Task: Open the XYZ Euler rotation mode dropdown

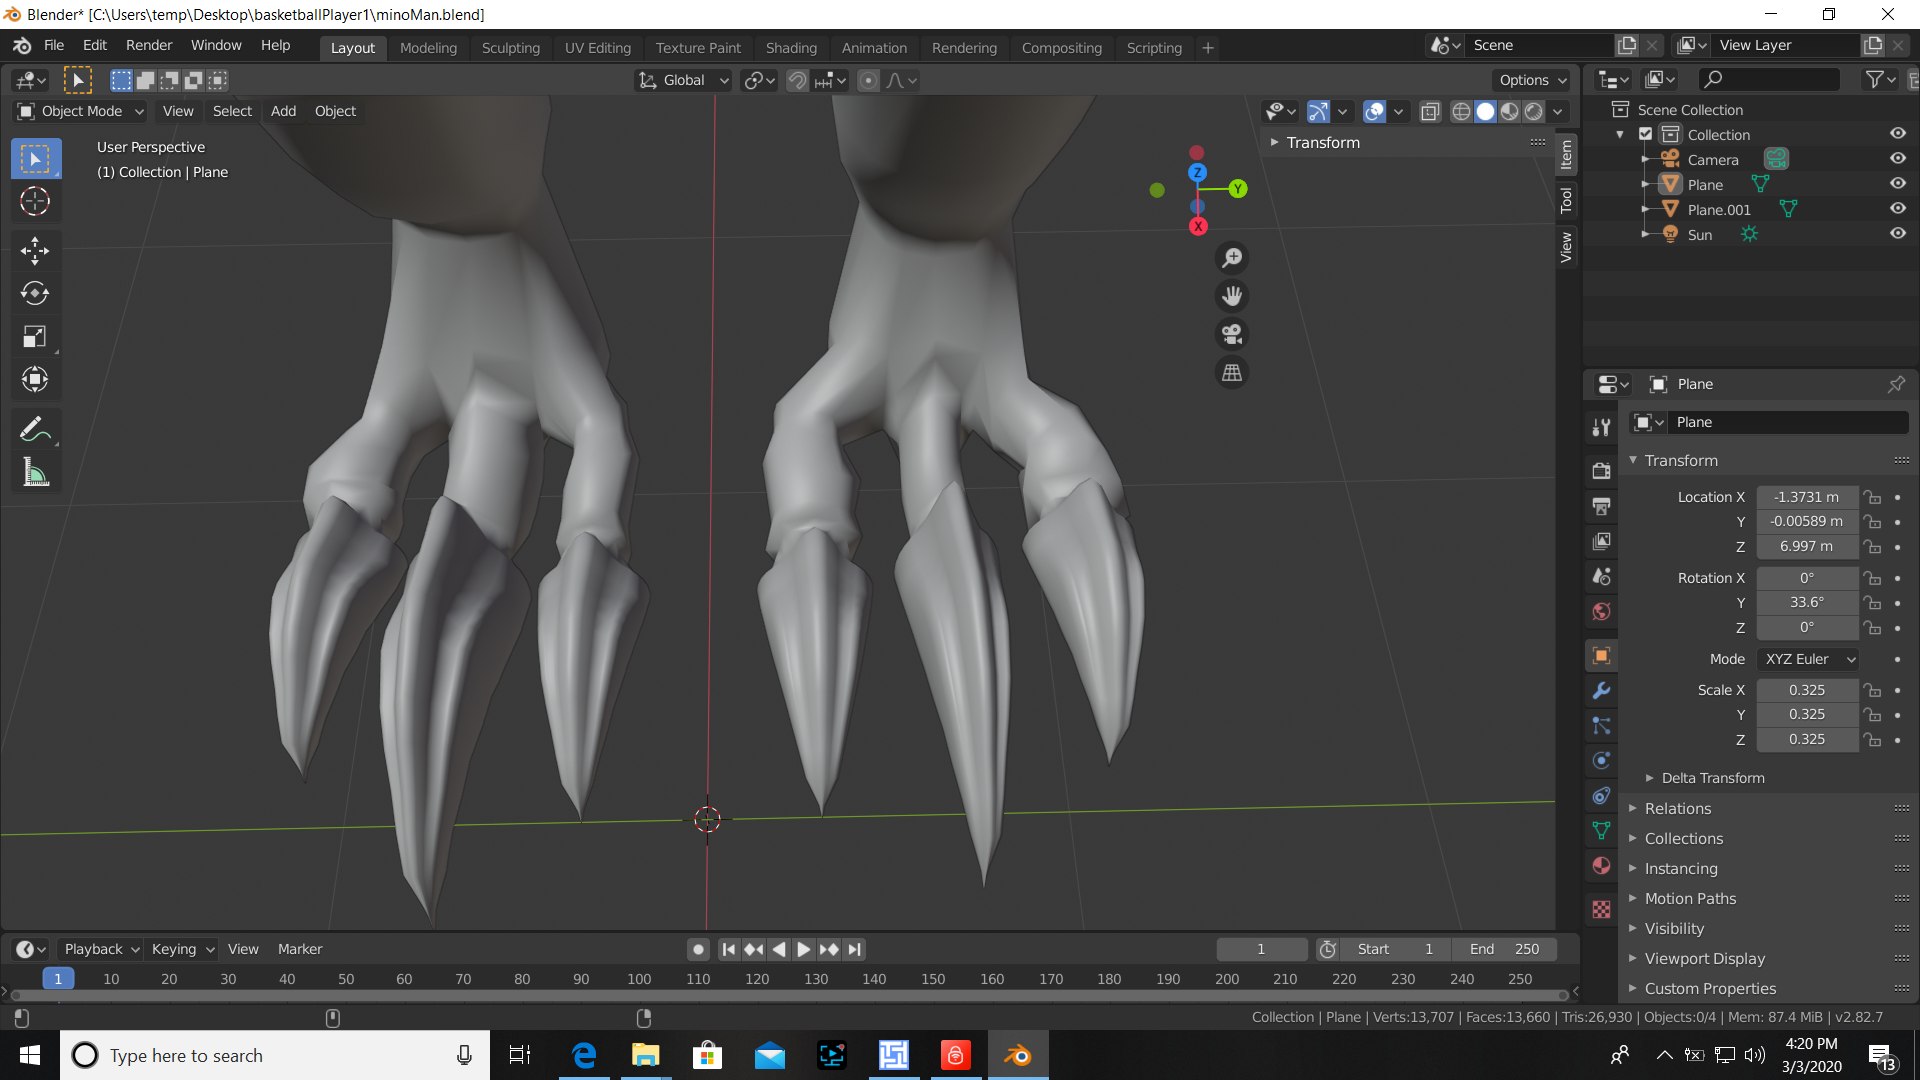Action: 1809,659
